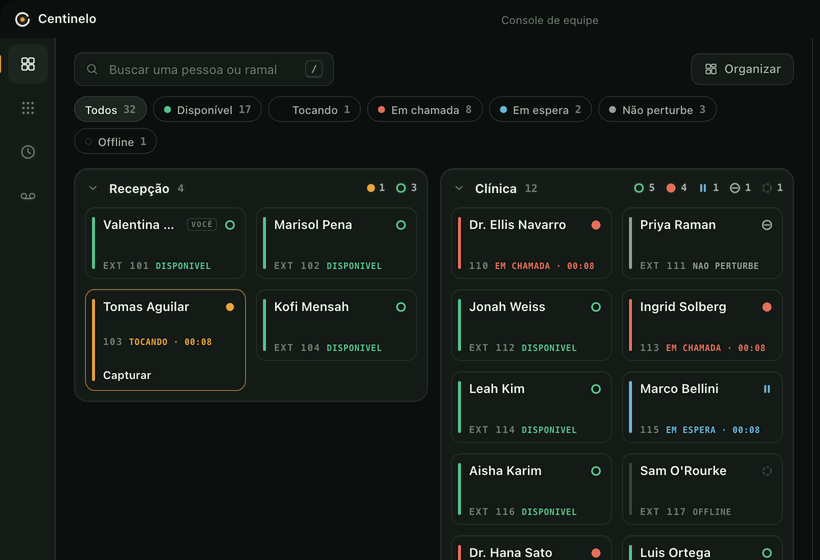Viewport: 820px width, 560px height.
Task: Click '113 EM CHAMADA · 00:08' status line
Action: pyautogui.click(x=702, y=348)
